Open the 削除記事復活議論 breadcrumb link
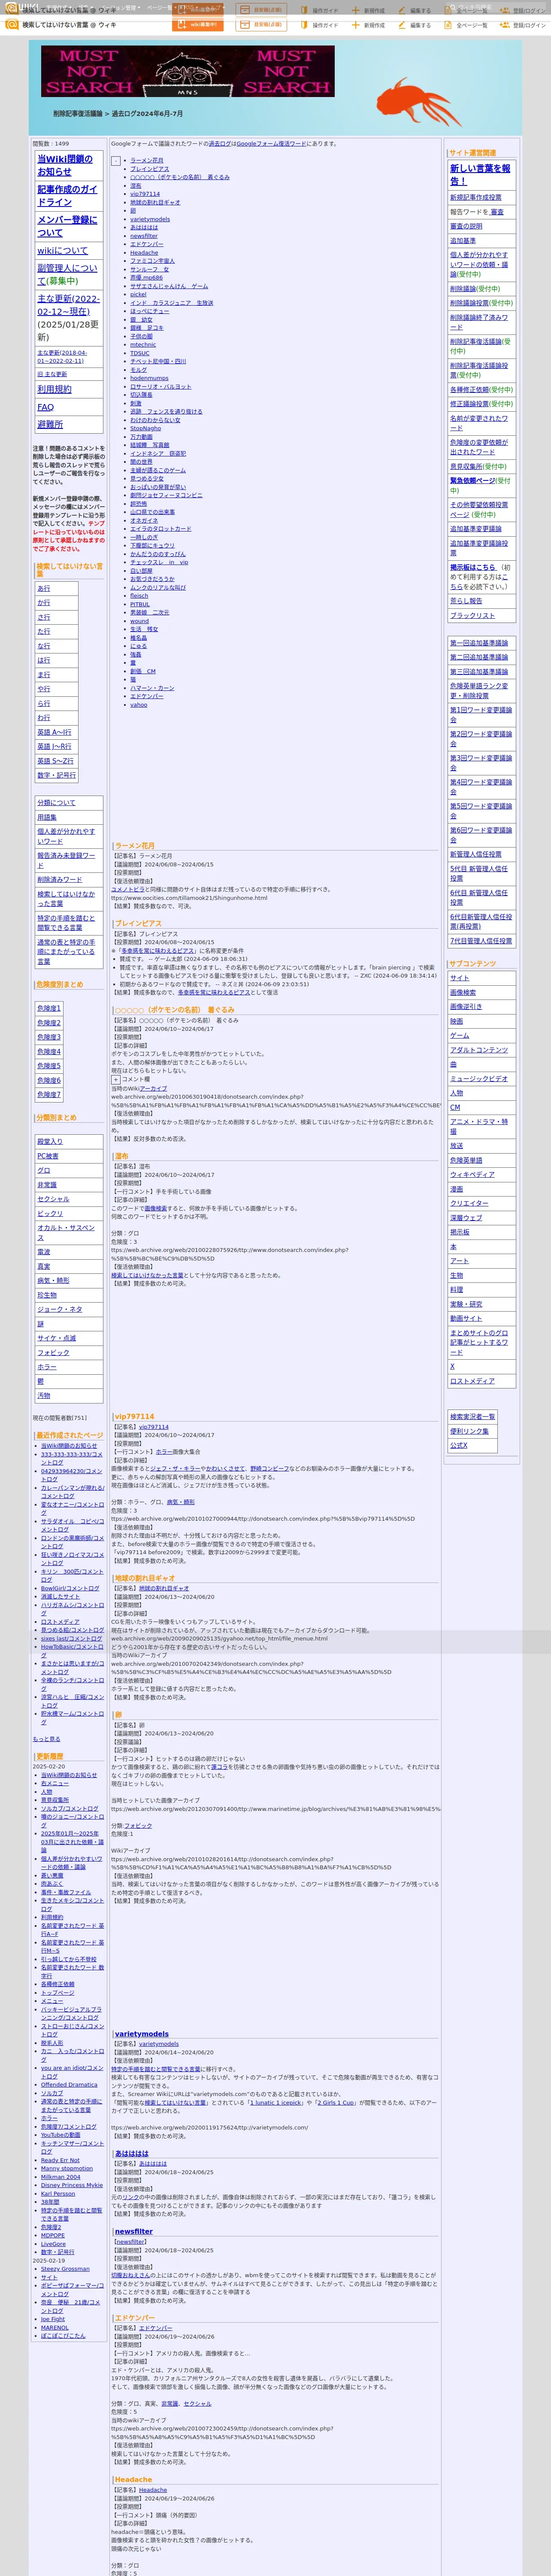 [x=78, y=114]
